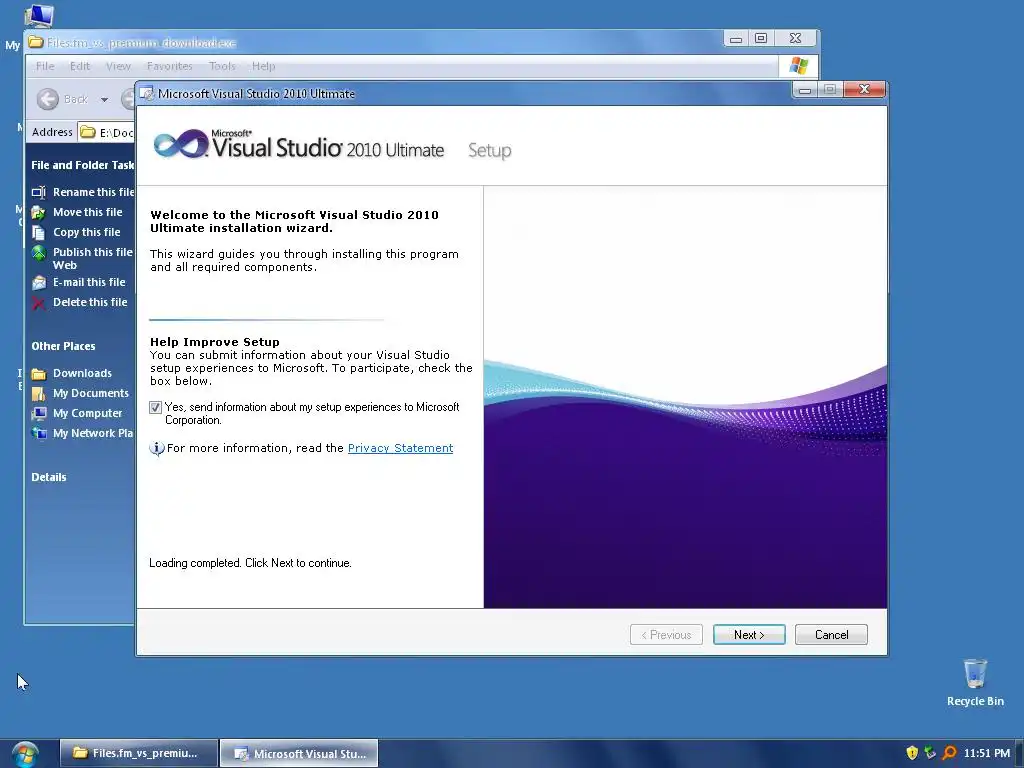Collapse File and Folder Tasks section header
This screenshot has height=768, width=1024.
82,165
